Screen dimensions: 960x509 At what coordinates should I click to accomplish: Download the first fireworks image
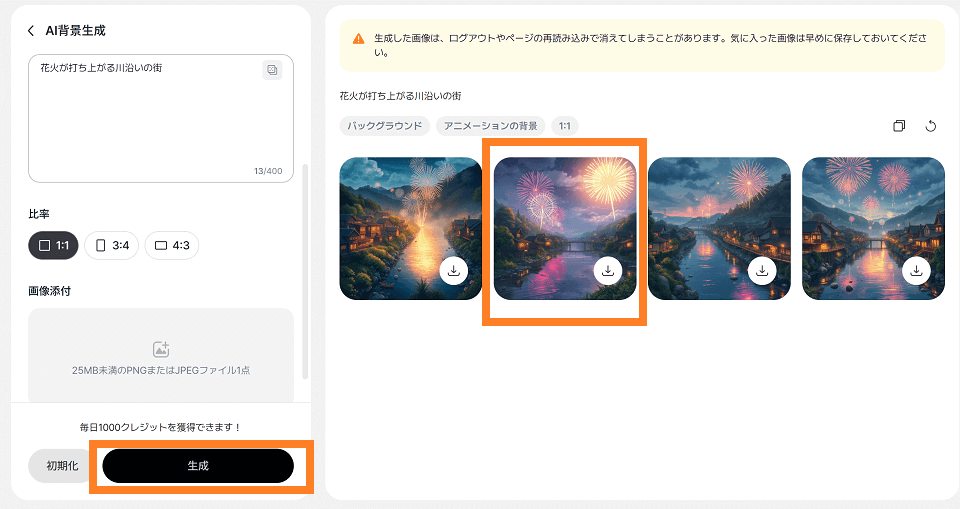click(x=453, y=271)
